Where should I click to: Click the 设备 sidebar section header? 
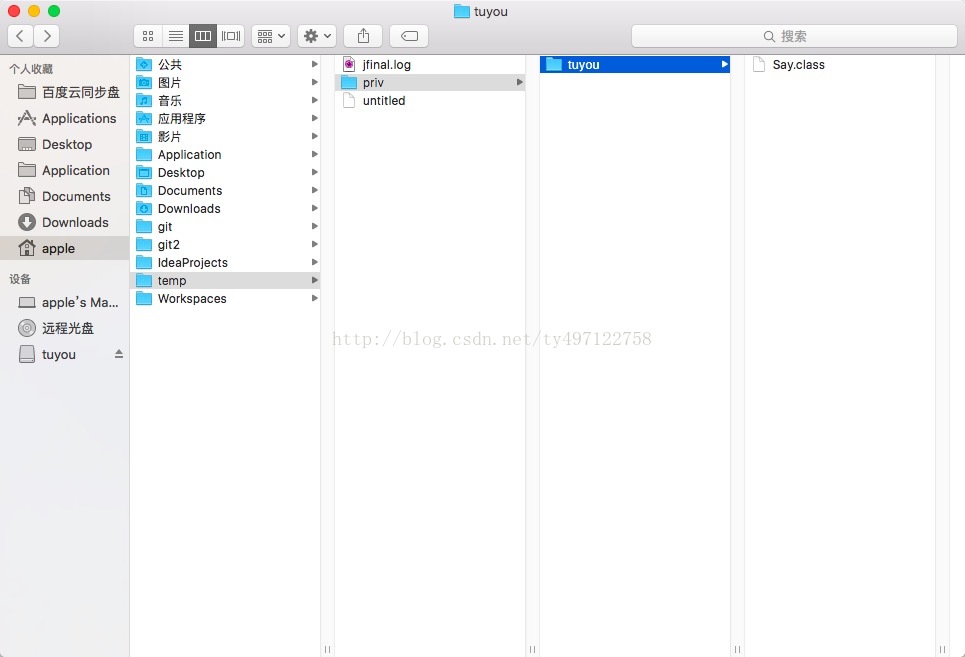click(x=20, y=279)
